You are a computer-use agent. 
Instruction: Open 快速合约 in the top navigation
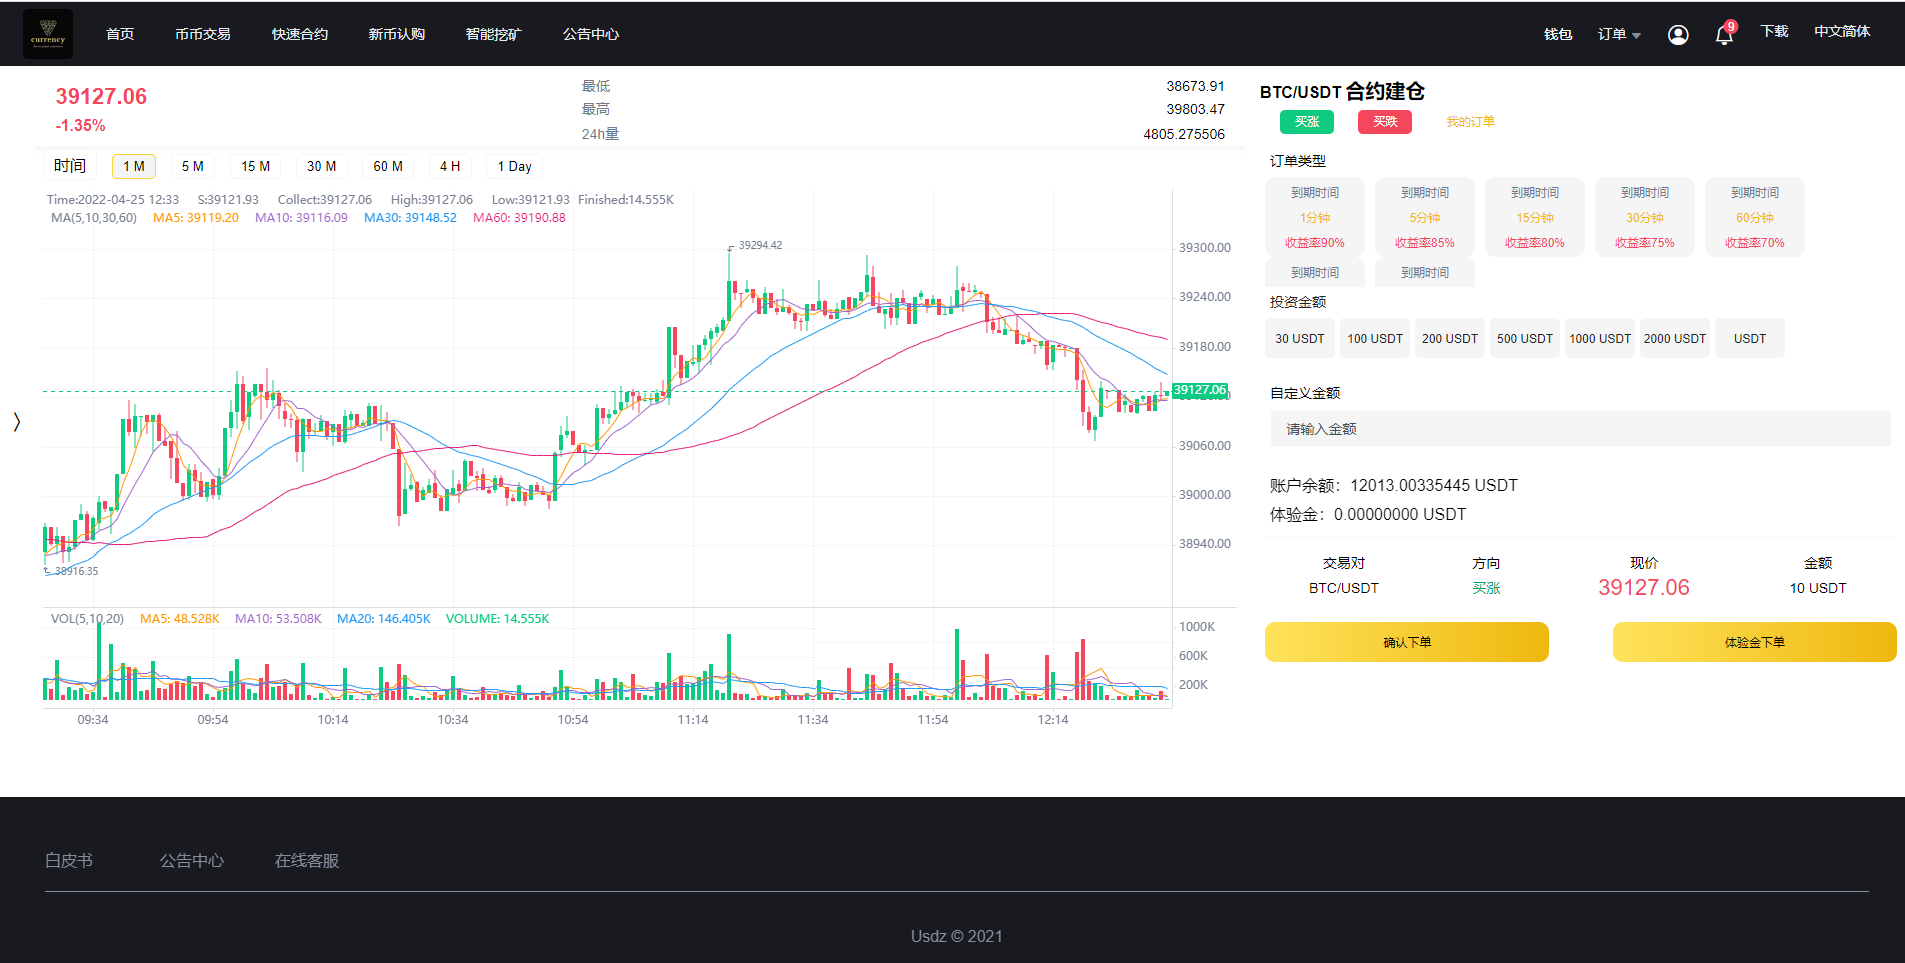(x=299, y=35)
